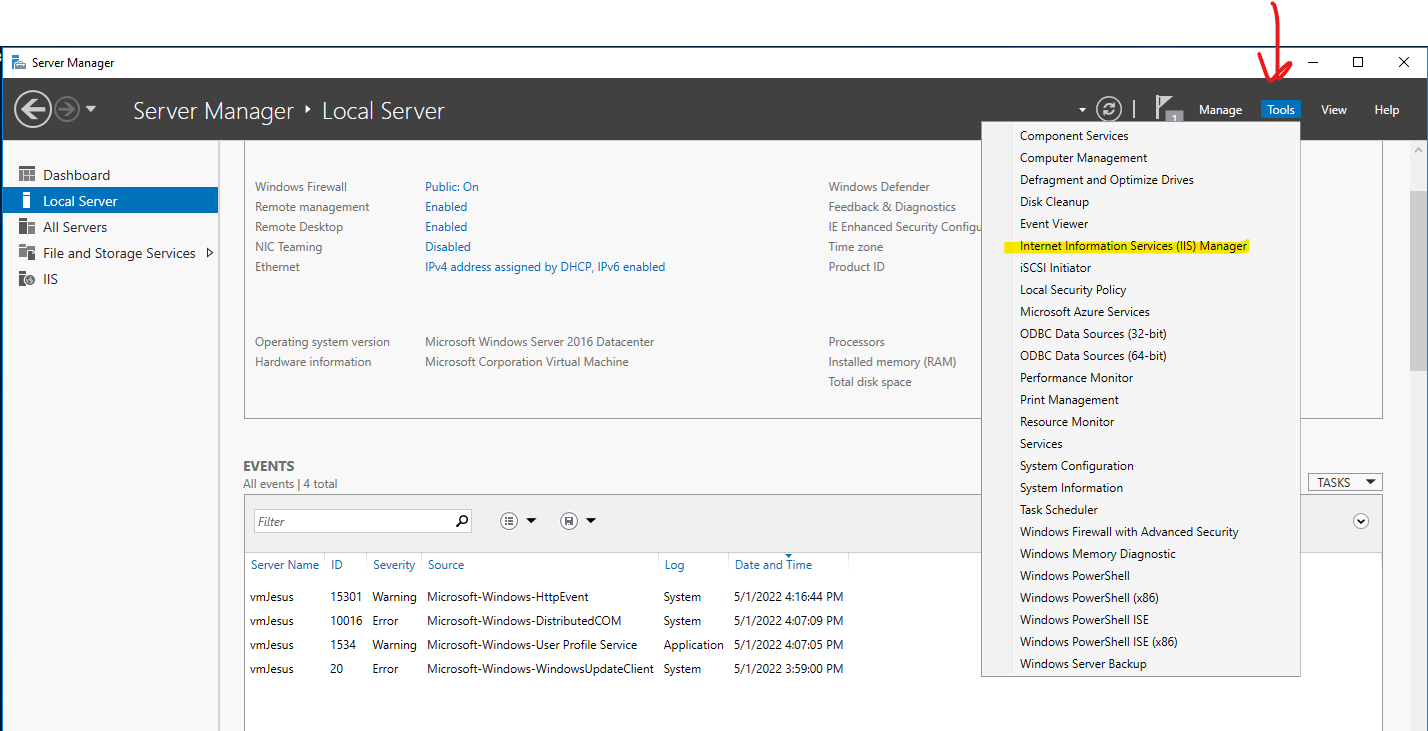Click the IIS role icon
The height and width of the screenshot is (731, 1428).
pyautogui.click(x=27, y=279)
